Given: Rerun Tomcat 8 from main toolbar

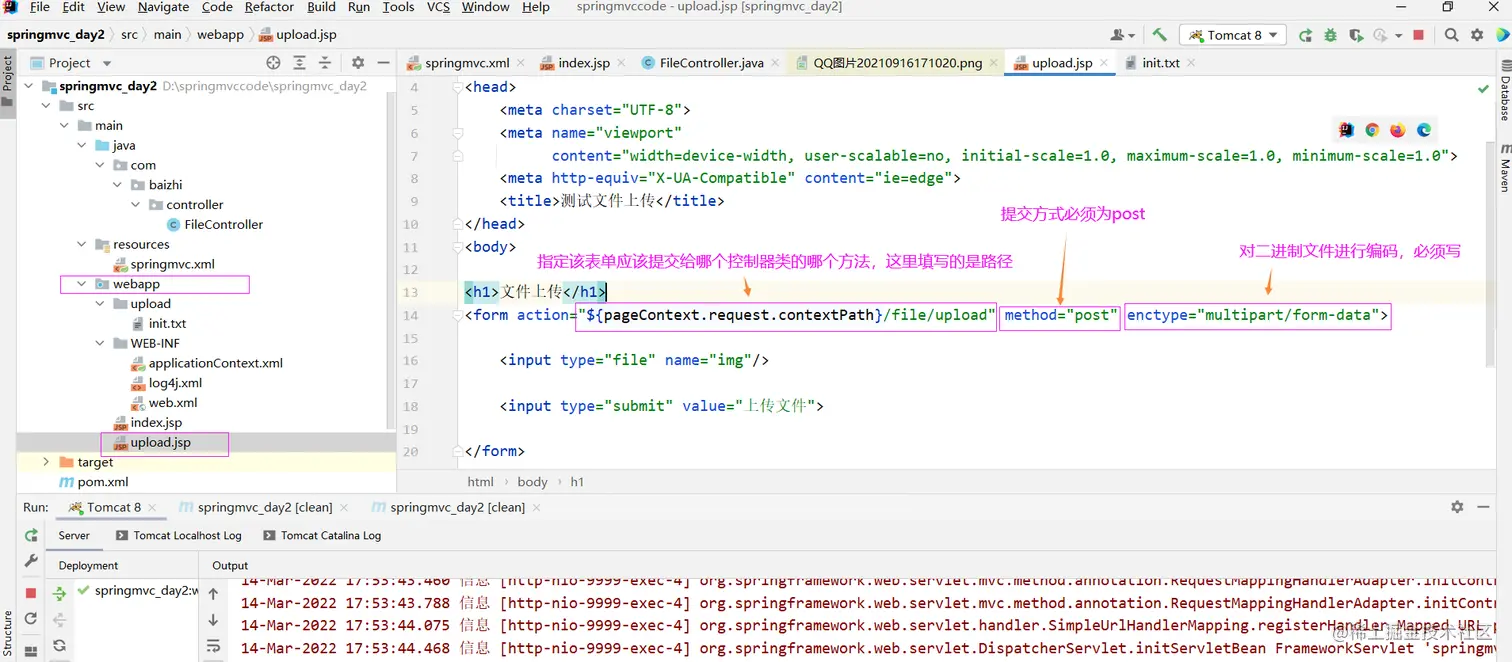Looking at the screenshot, I should [x=1305, y=35].
